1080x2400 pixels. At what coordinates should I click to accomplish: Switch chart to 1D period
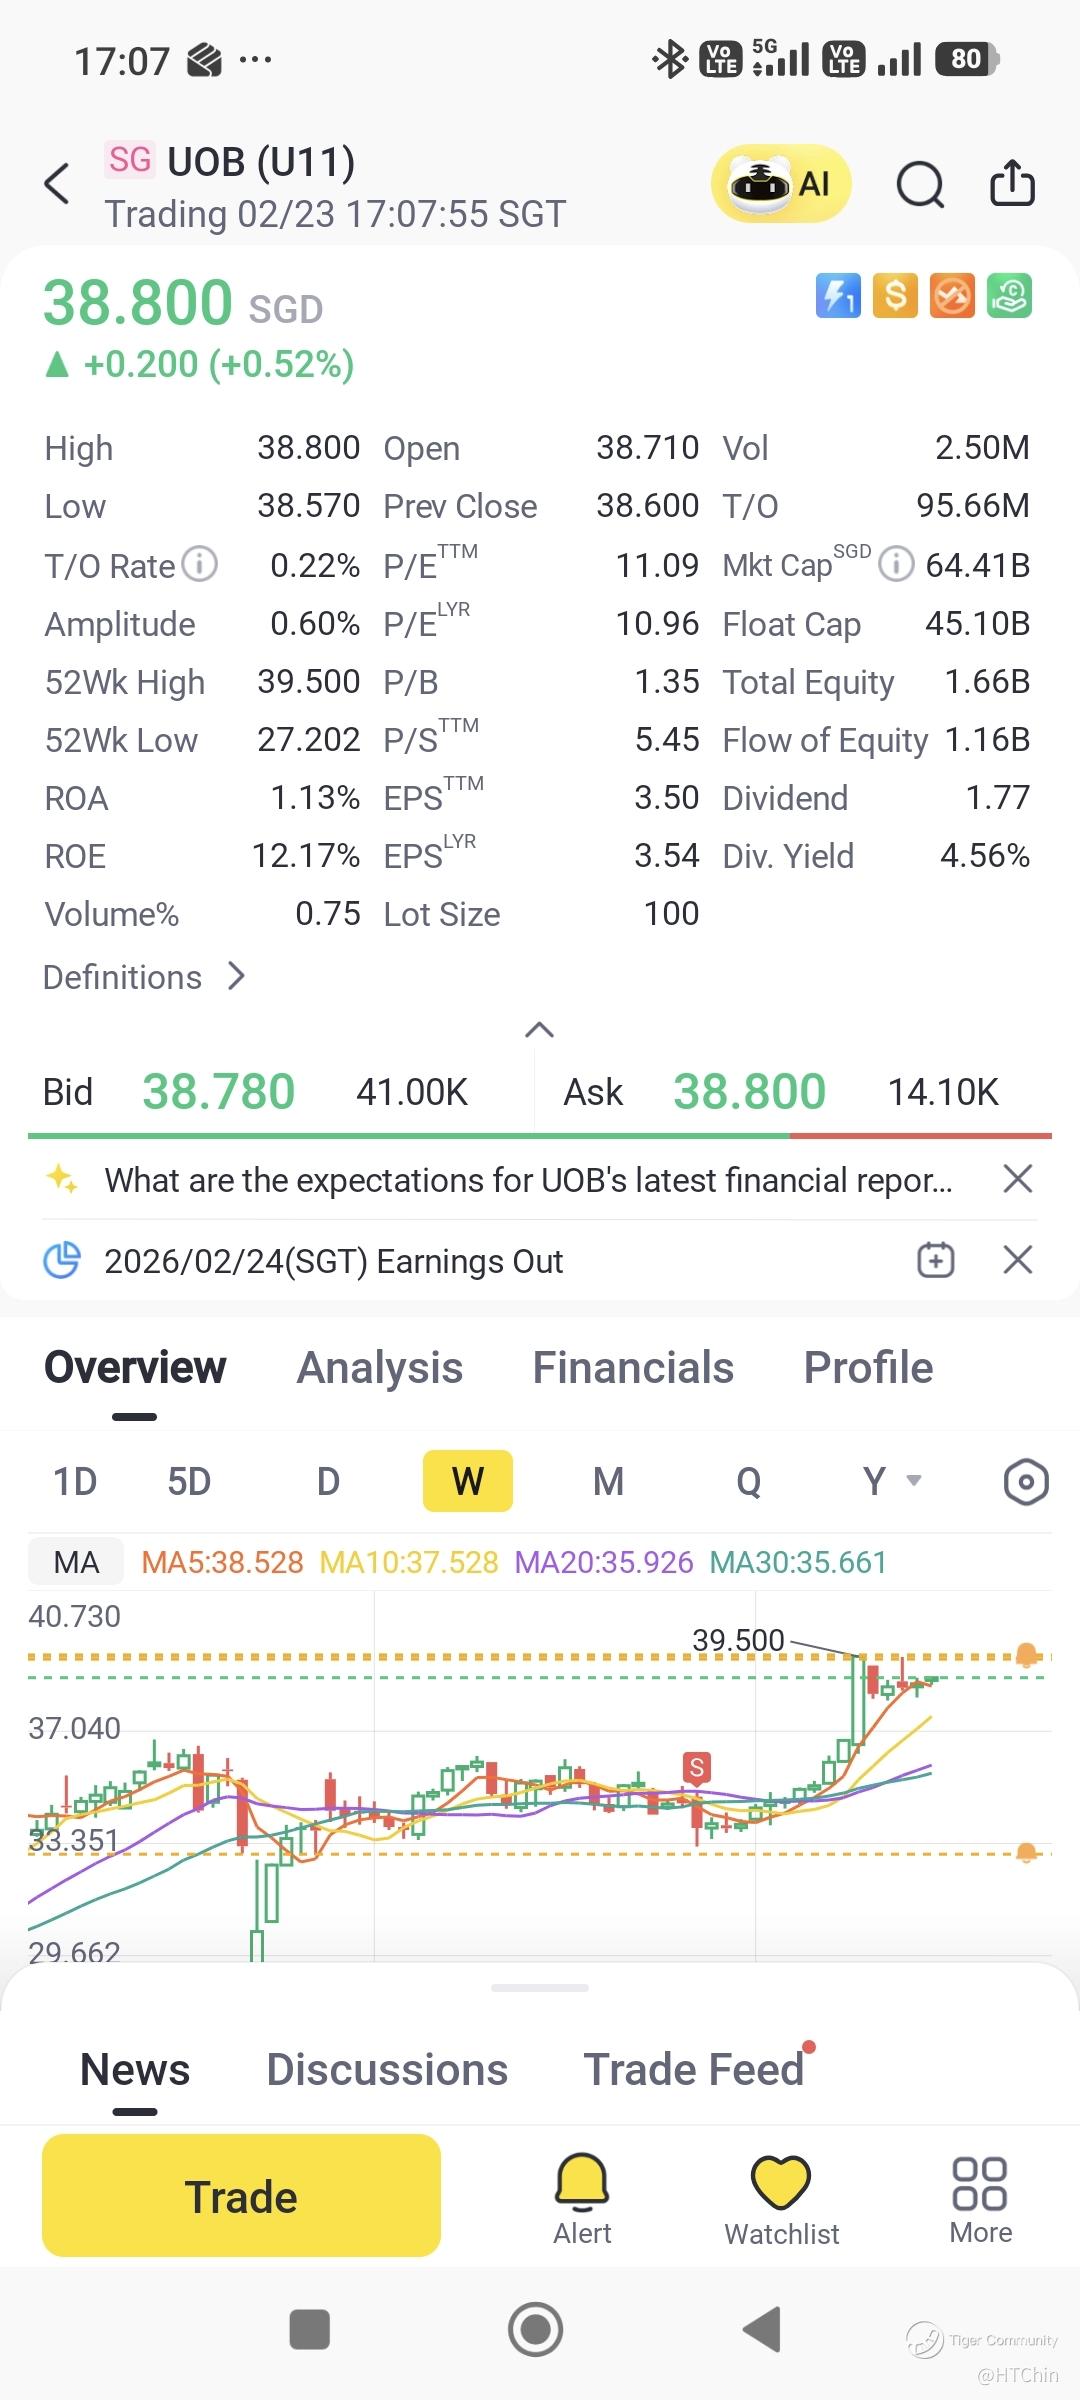pyautogui.click(x=75, y=1481)
